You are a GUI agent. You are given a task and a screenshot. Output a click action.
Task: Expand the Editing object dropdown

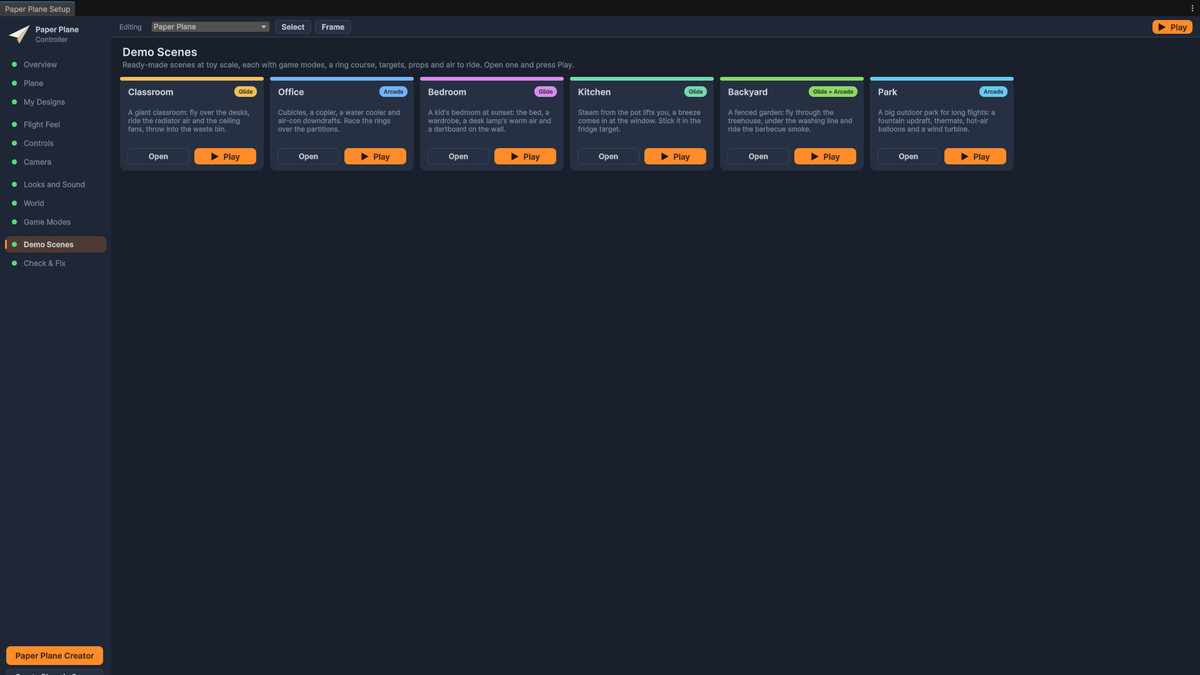[x=210, y=27]
